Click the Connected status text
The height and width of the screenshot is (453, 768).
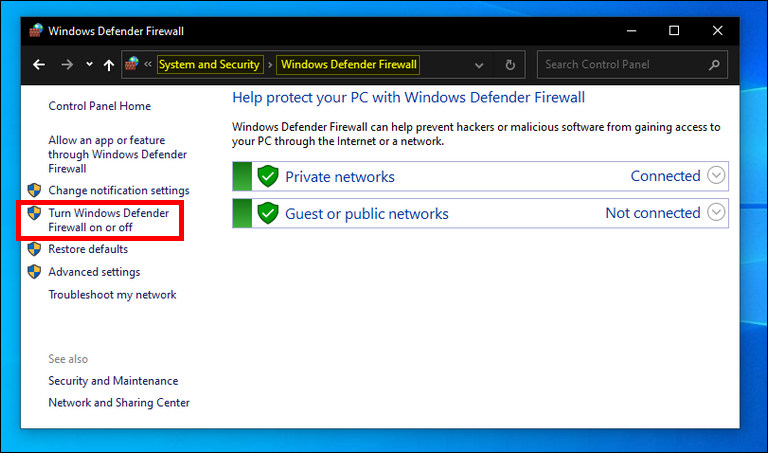[x=665, y=176]
